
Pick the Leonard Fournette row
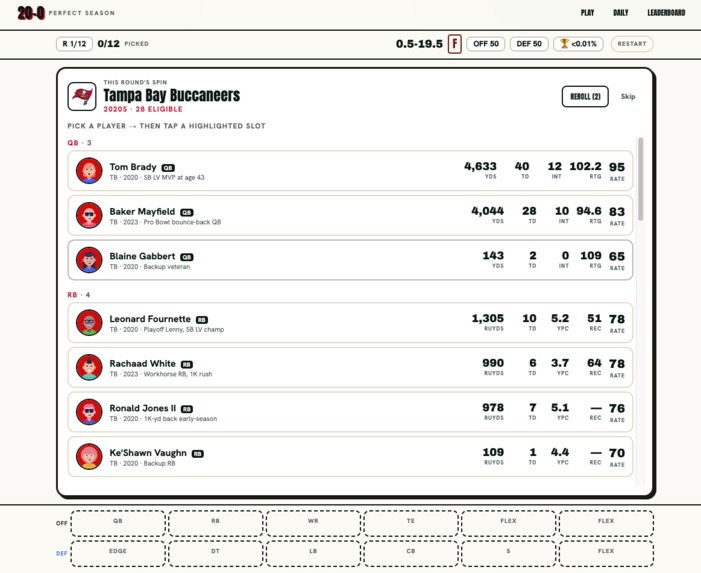[x=350, y=323]
